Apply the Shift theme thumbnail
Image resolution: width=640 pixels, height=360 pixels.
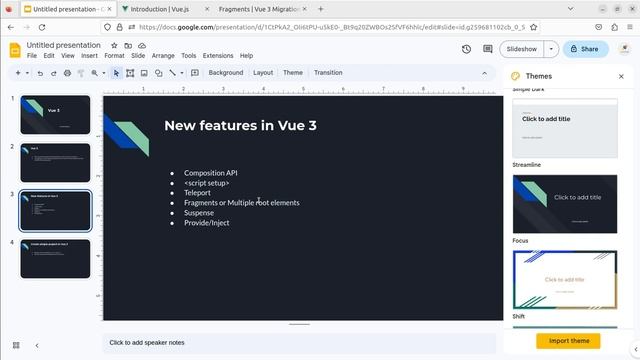click(x=565, y=280)
